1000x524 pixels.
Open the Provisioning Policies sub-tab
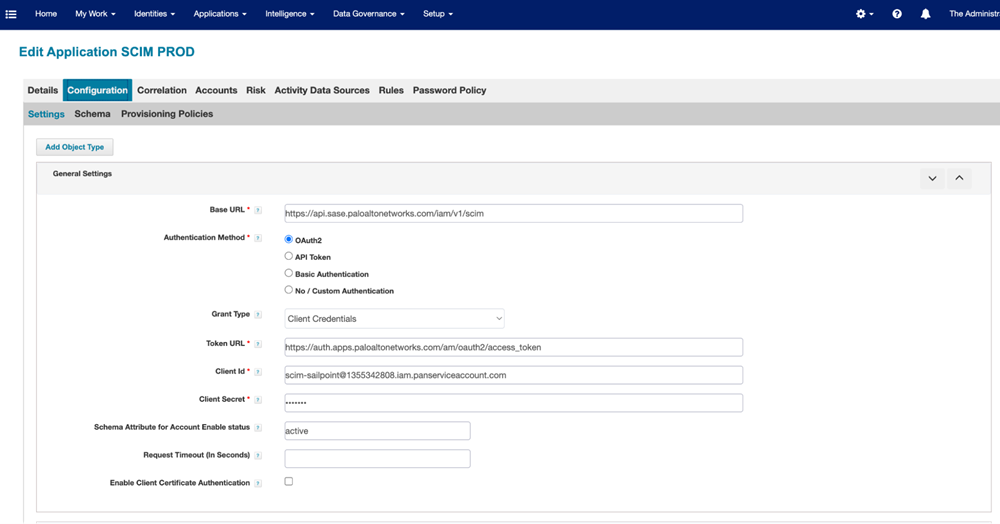tap(167, 114)
